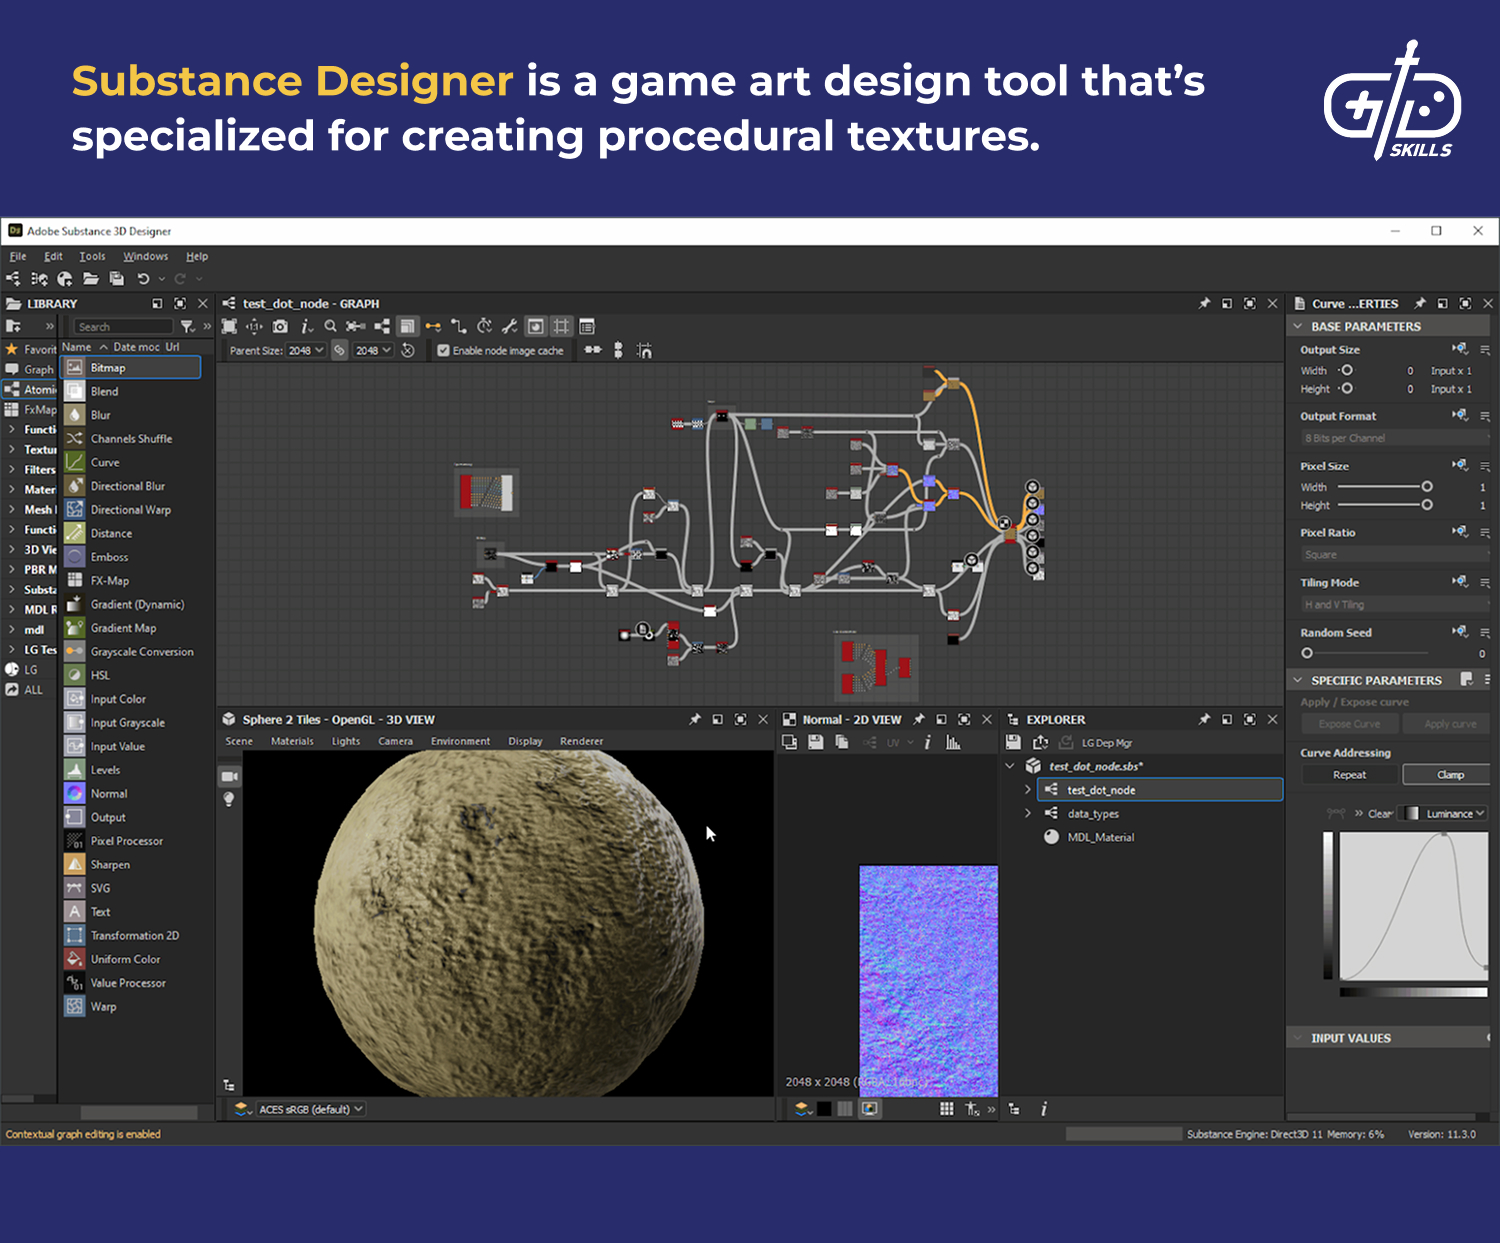Click the tiling grid icon below 2D view
Viewport: 1501px width, 1243px height.
tap(946, 1109)
